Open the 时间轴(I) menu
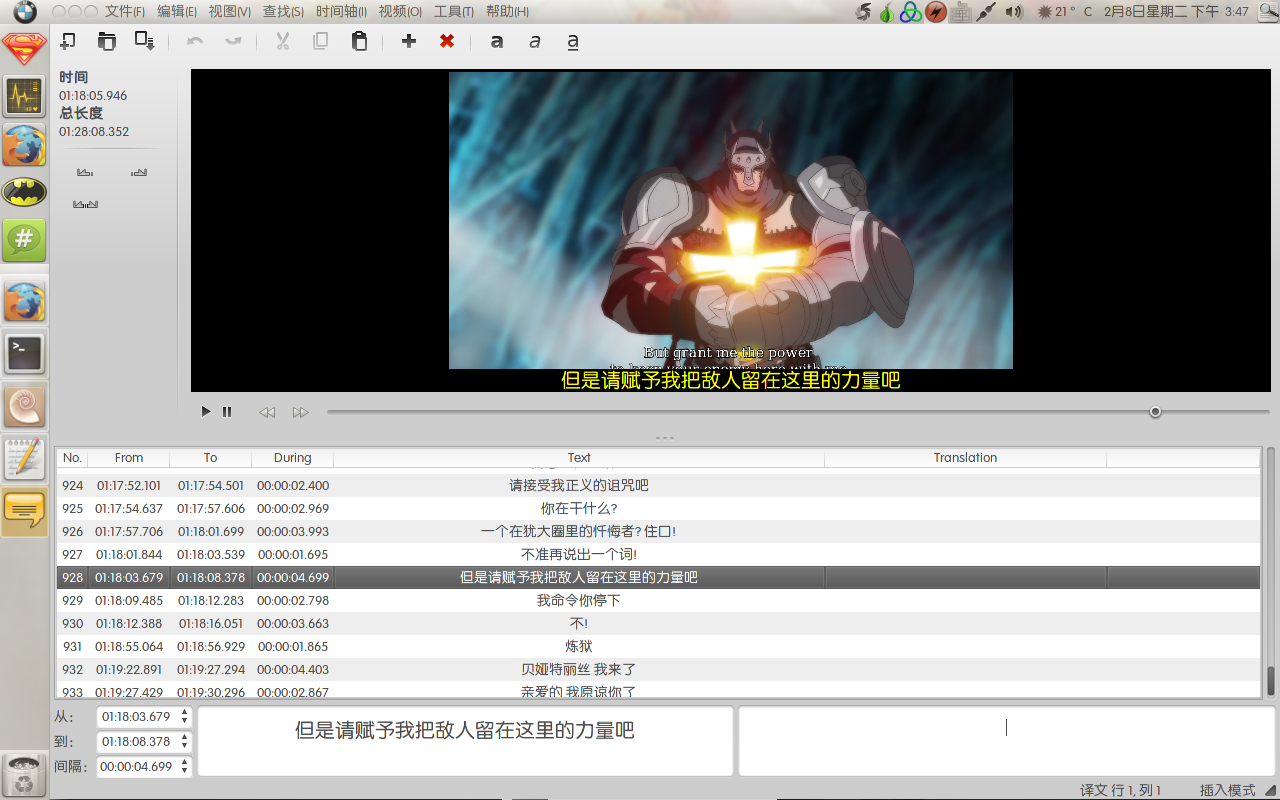The image size is (1280, 800). click(x=341, y=12)
